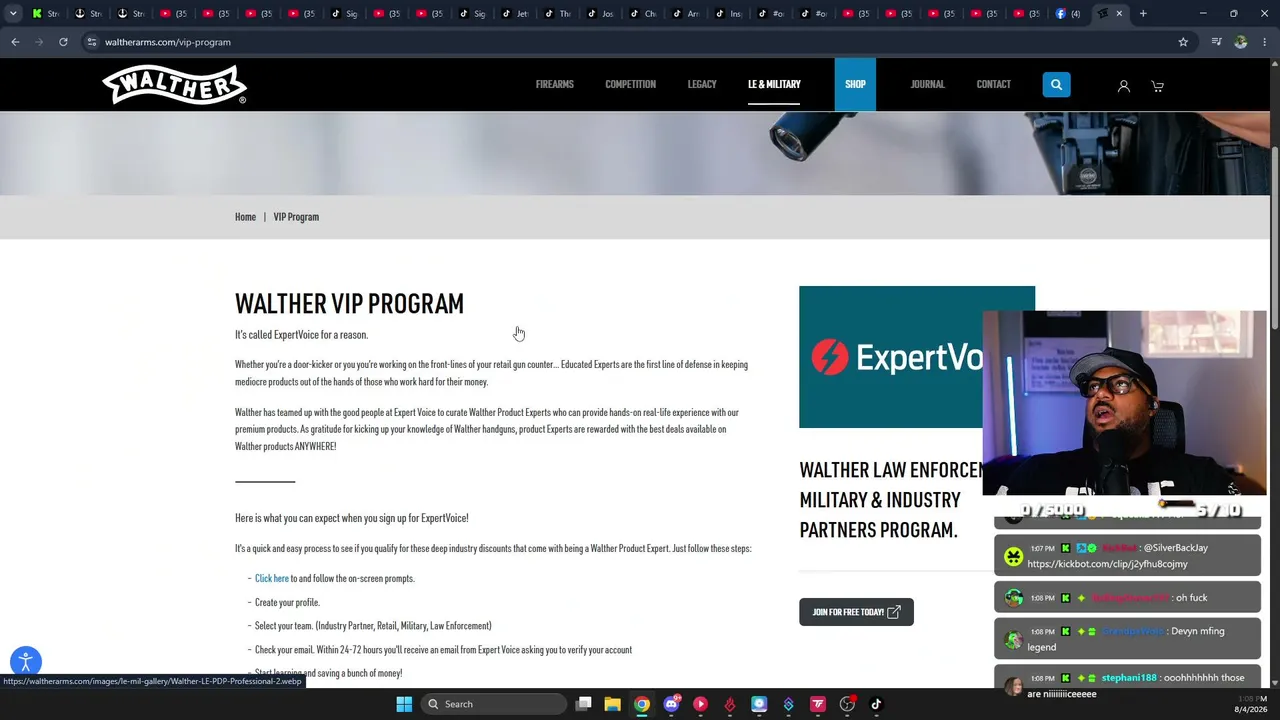Viewport: 1280px width, 720px height.
Task: Open the accessibility options icon
Action: [26, 662]
